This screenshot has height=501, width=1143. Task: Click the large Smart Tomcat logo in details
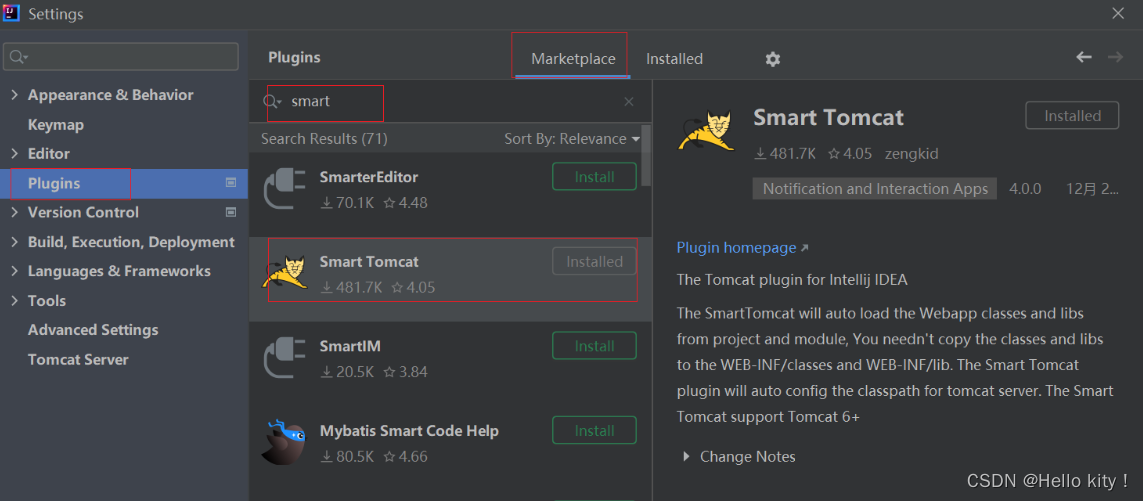click(704, 131)
